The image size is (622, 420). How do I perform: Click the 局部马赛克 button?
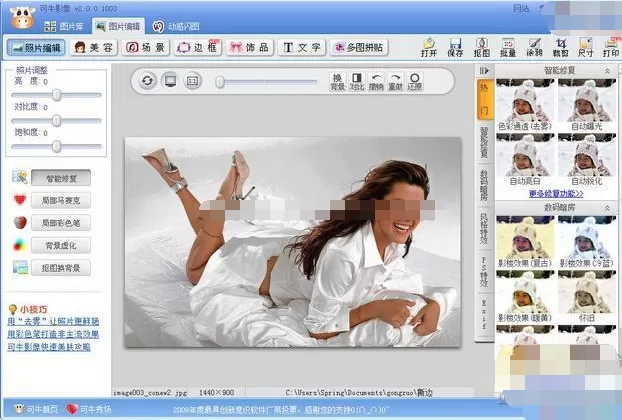tap(61, 201)
